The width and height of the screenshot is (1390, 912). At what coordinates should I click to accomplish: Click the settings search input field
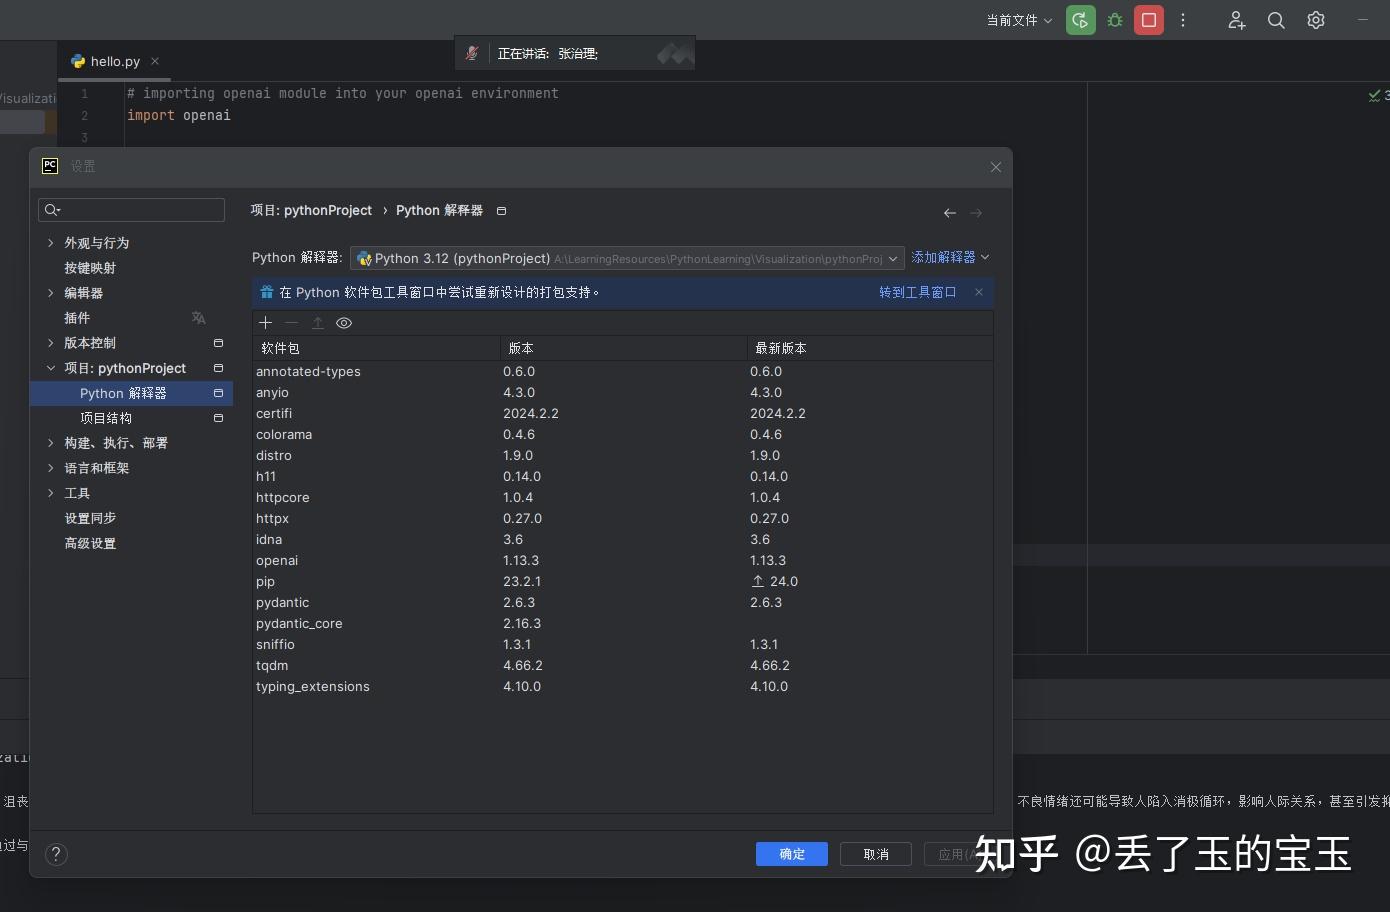click(131, 210)
